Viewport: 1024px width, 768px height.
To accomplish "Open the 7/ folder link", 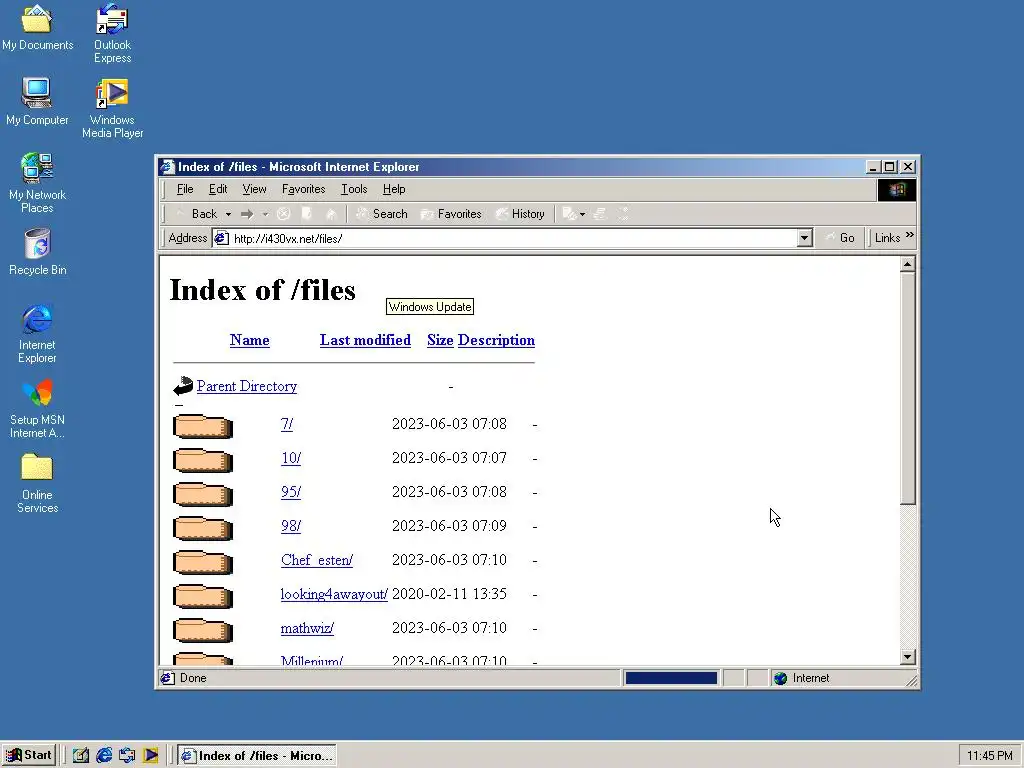I will (x=287, y=424).
